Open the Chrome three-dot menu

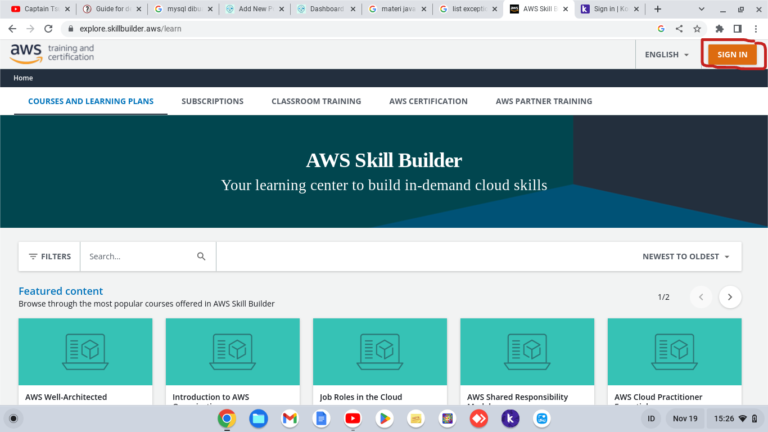tap(756, 29)
